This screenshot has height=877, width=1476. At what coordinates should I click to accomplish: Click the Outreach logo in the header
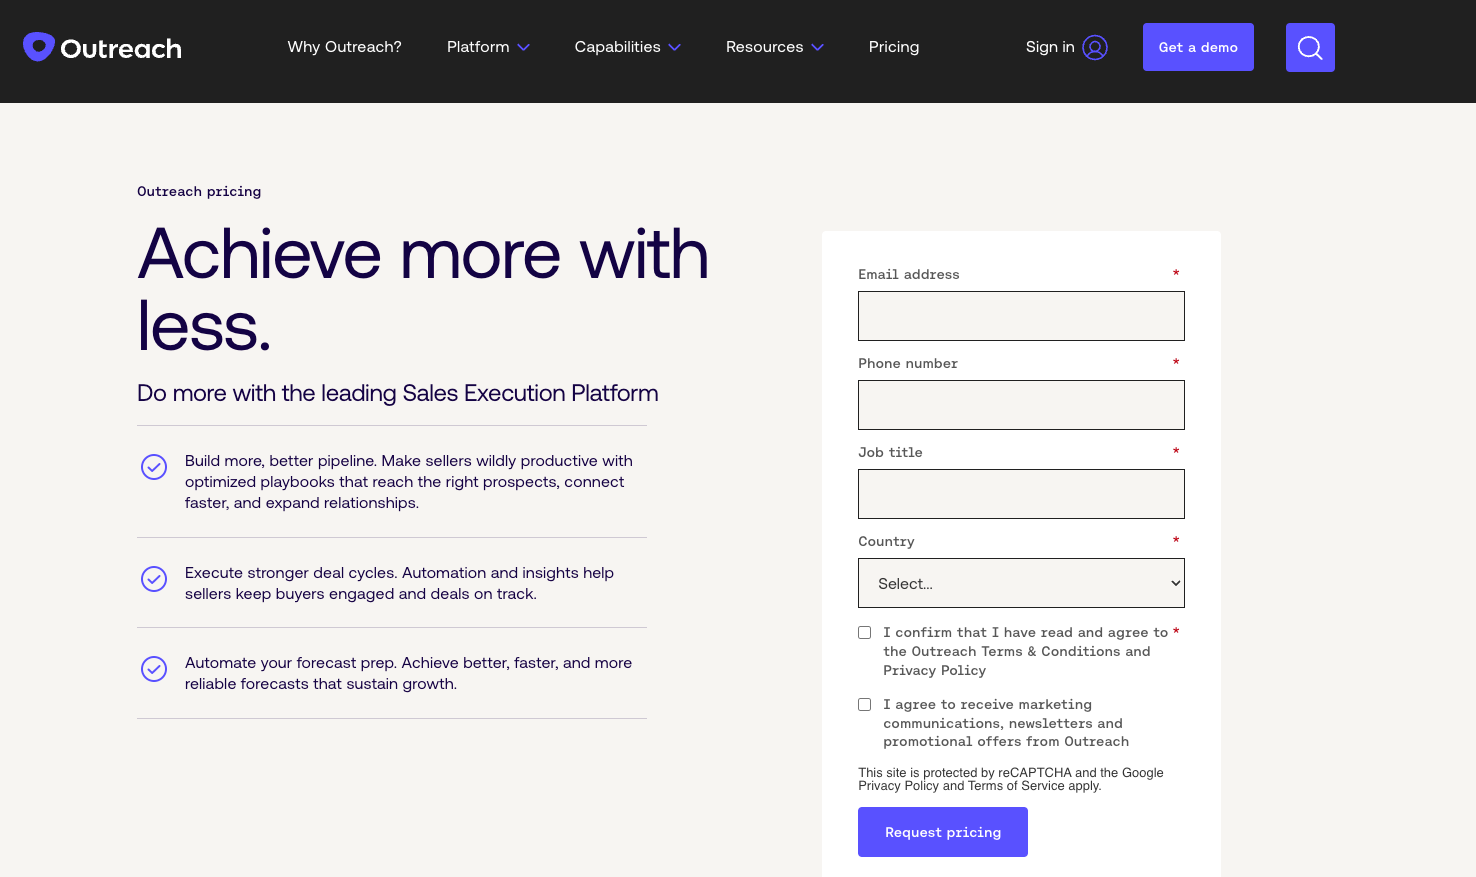point(102,47)
